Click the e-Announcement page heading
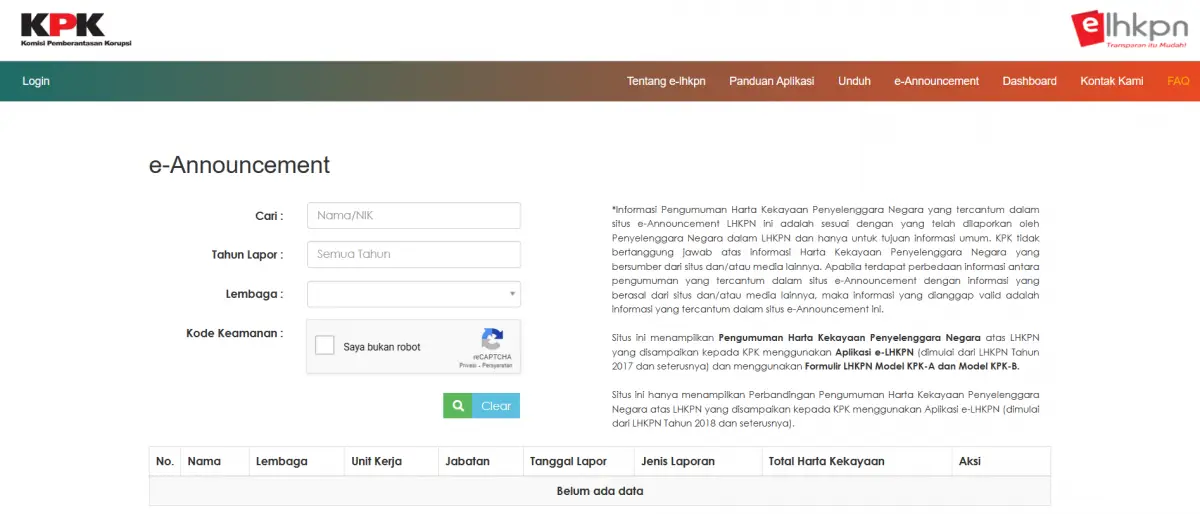The width and height of the screenshot is (1200, 514). pyautogui.click(x=239, y=165)
